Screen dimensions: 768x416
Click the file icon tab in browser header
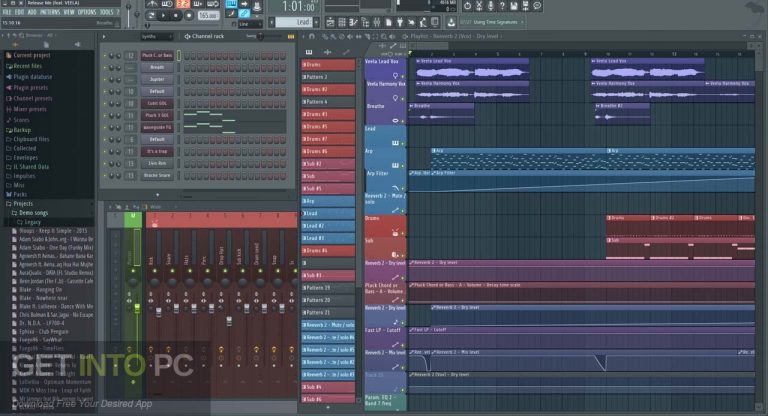point(46,45)
